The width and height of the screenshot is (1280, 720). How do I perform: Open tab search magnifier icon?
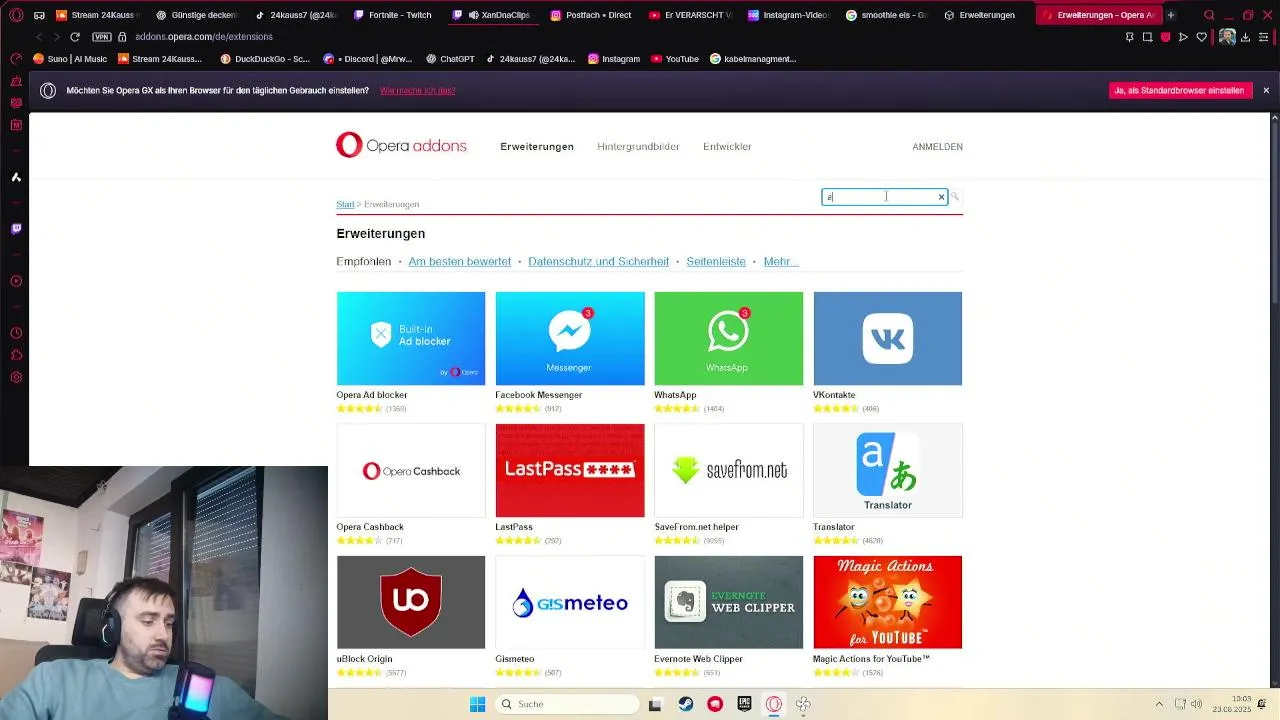point(1209,15)
